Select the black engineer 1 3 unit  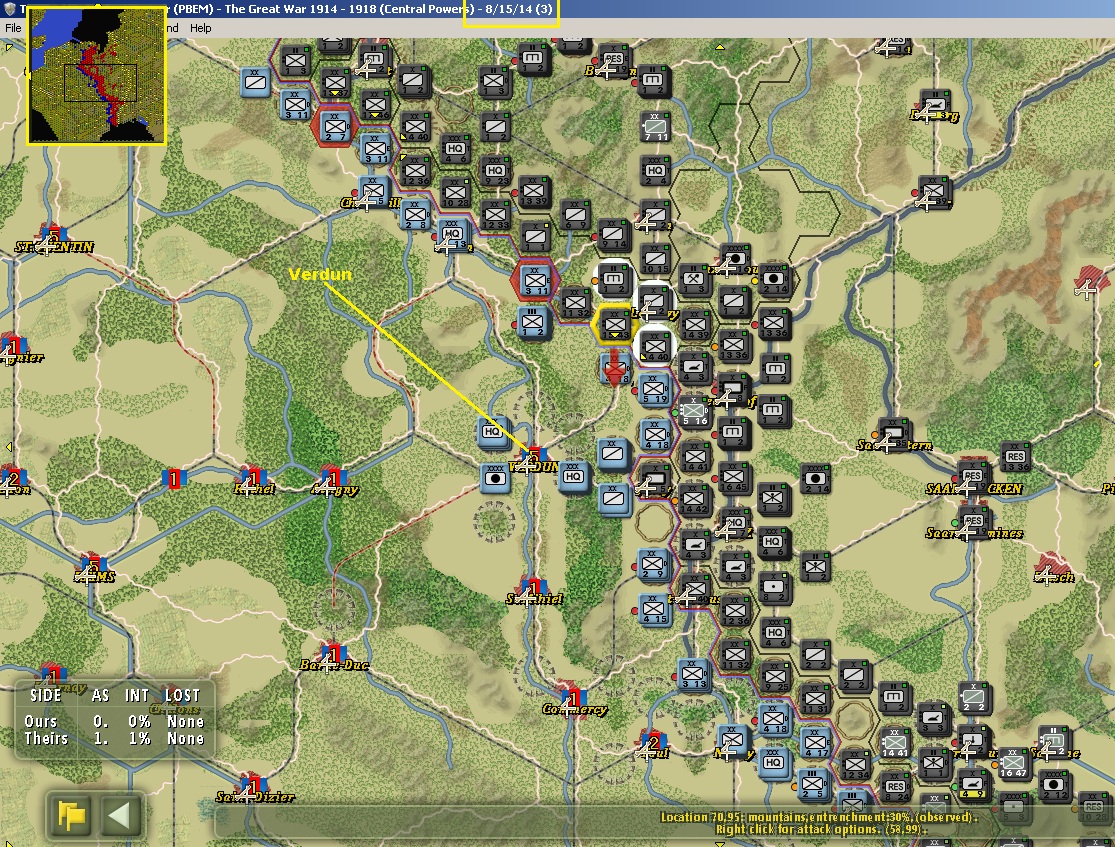694,279
